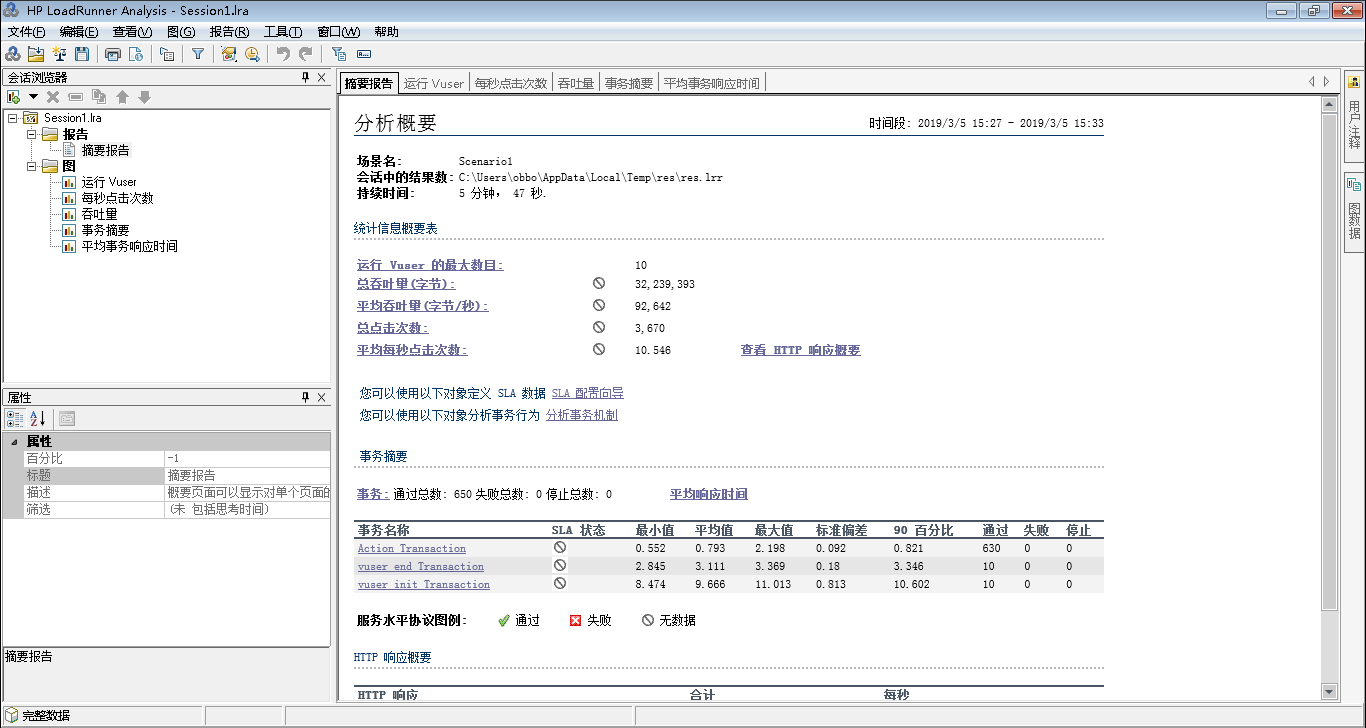Click the funnel filter icon in main toolbar
Screen dimensions: 1366x728
pyautogui.click(x=198, y=54)
